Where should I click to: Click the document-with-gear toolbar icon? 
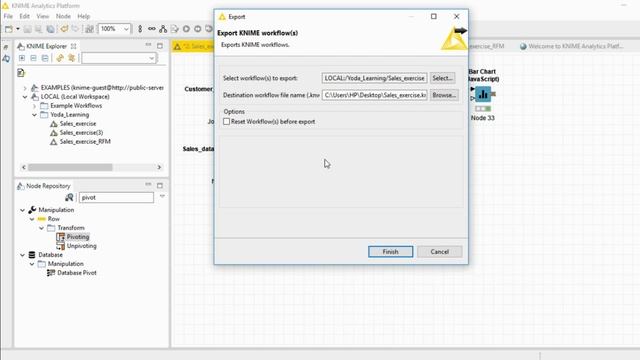175,29
